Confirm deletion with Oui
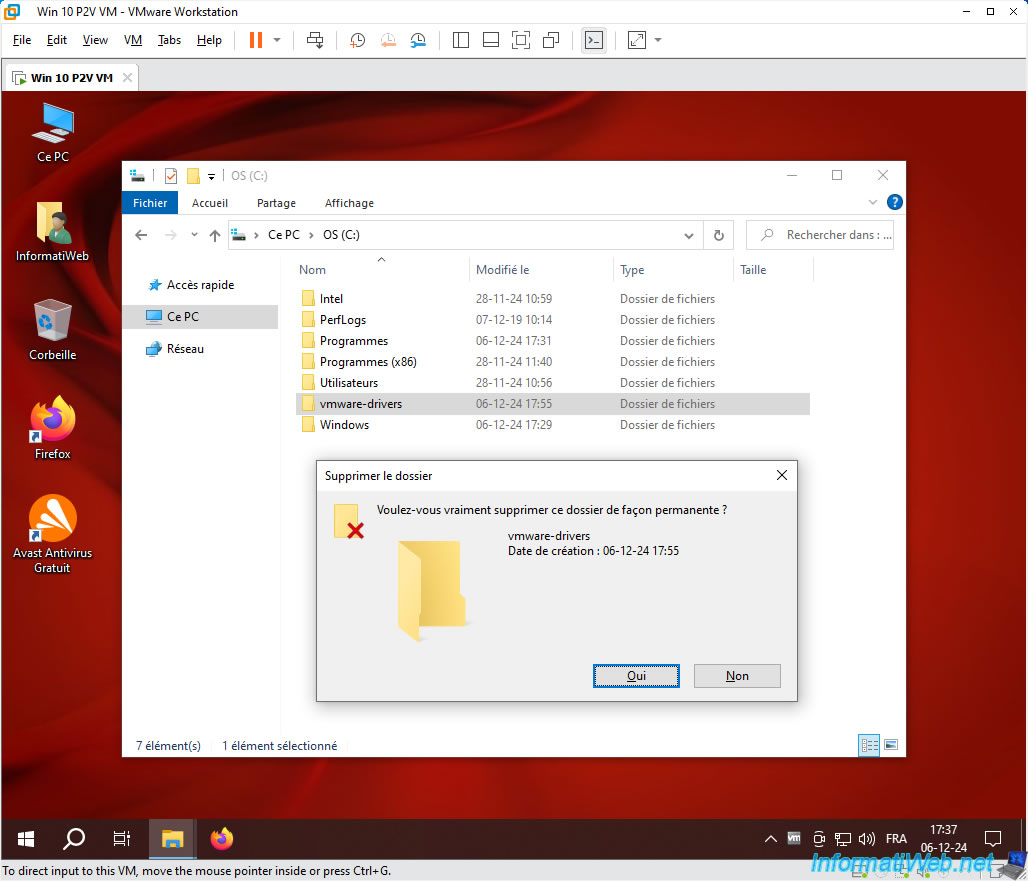The height and width of the screenshot is (881, 1028). (x=637, y=676)
